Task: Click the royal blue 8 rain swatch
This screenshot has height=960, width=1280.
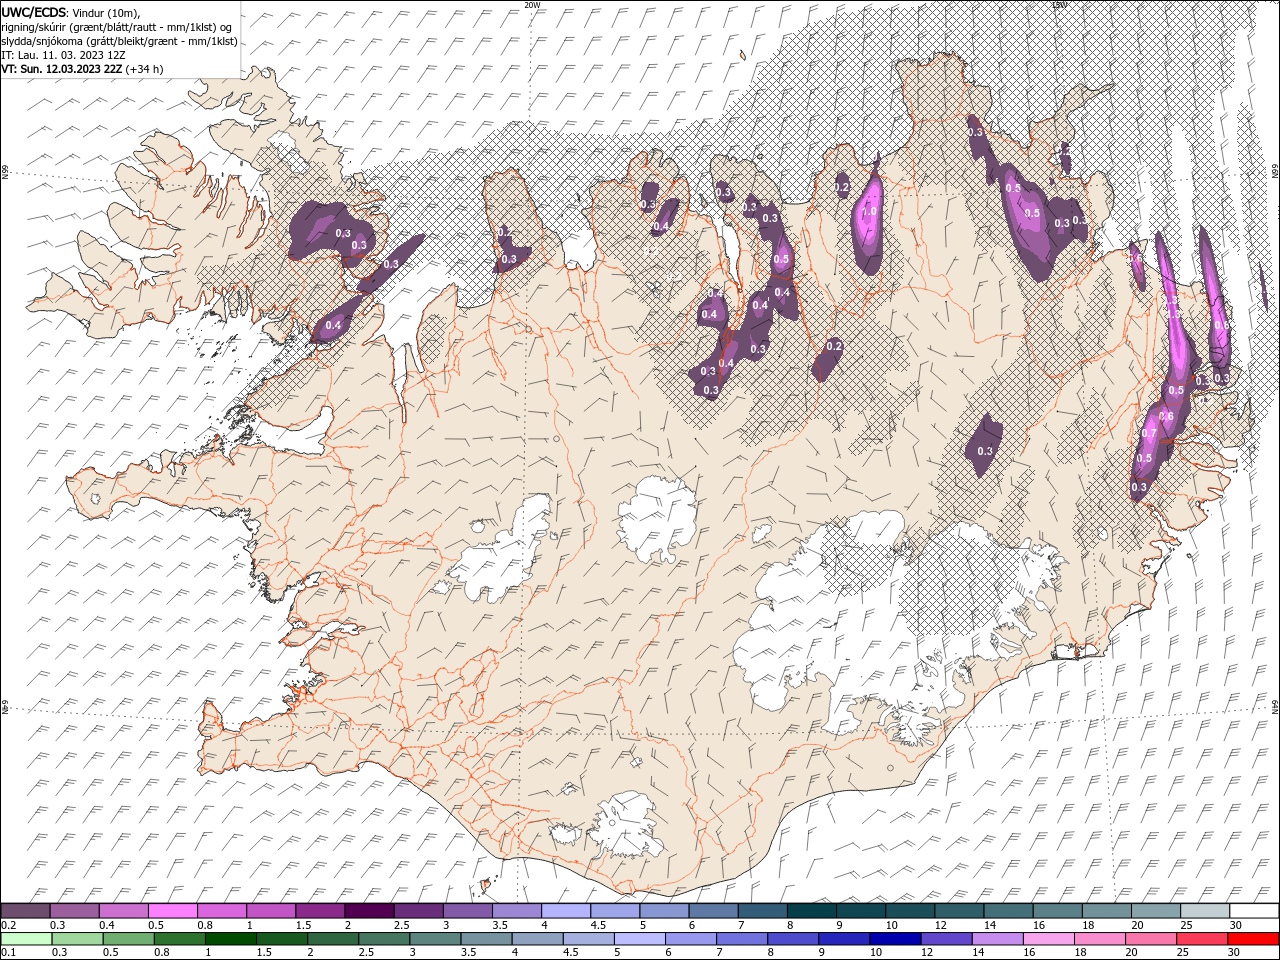Action: pyautogui.click(x=793, y=939)
